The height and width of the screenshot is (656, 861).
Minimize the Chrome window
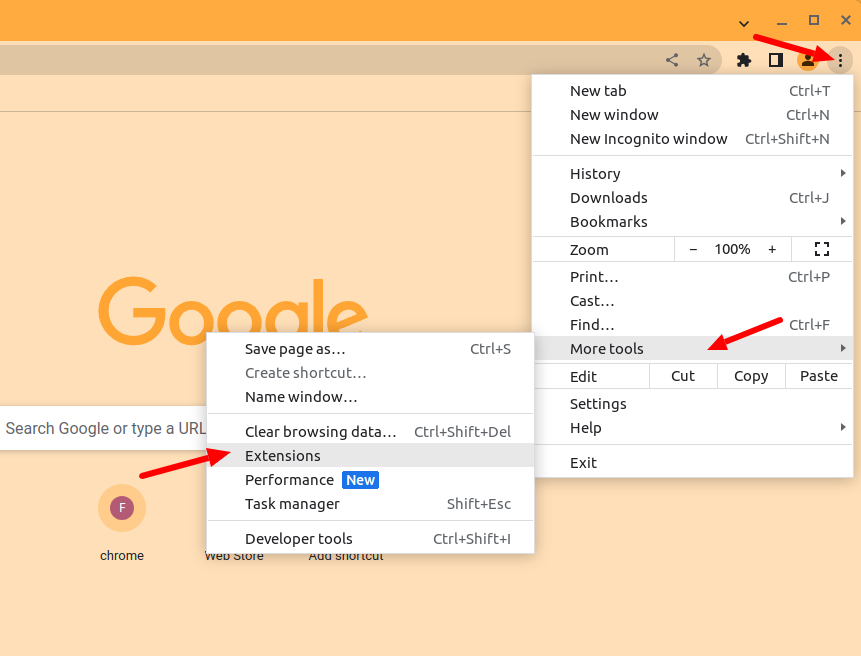782,24
